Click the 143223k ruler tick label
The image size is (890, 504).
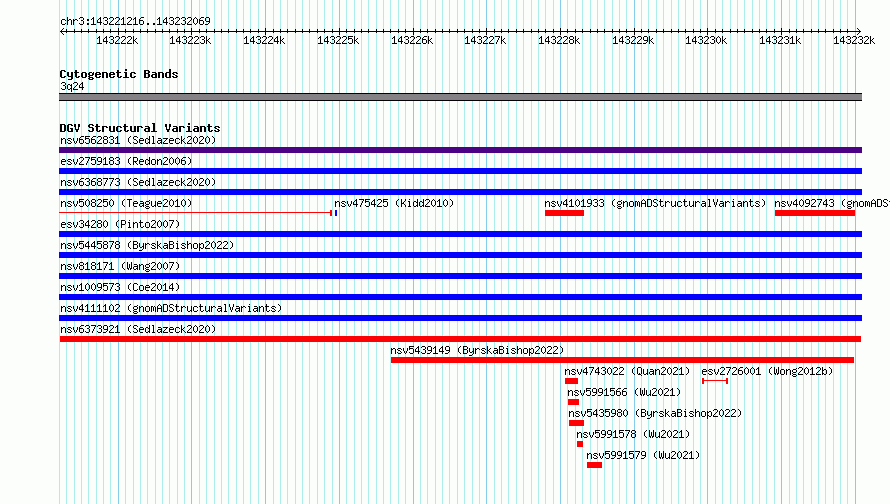pyautogui.click(x=190, y=40)
